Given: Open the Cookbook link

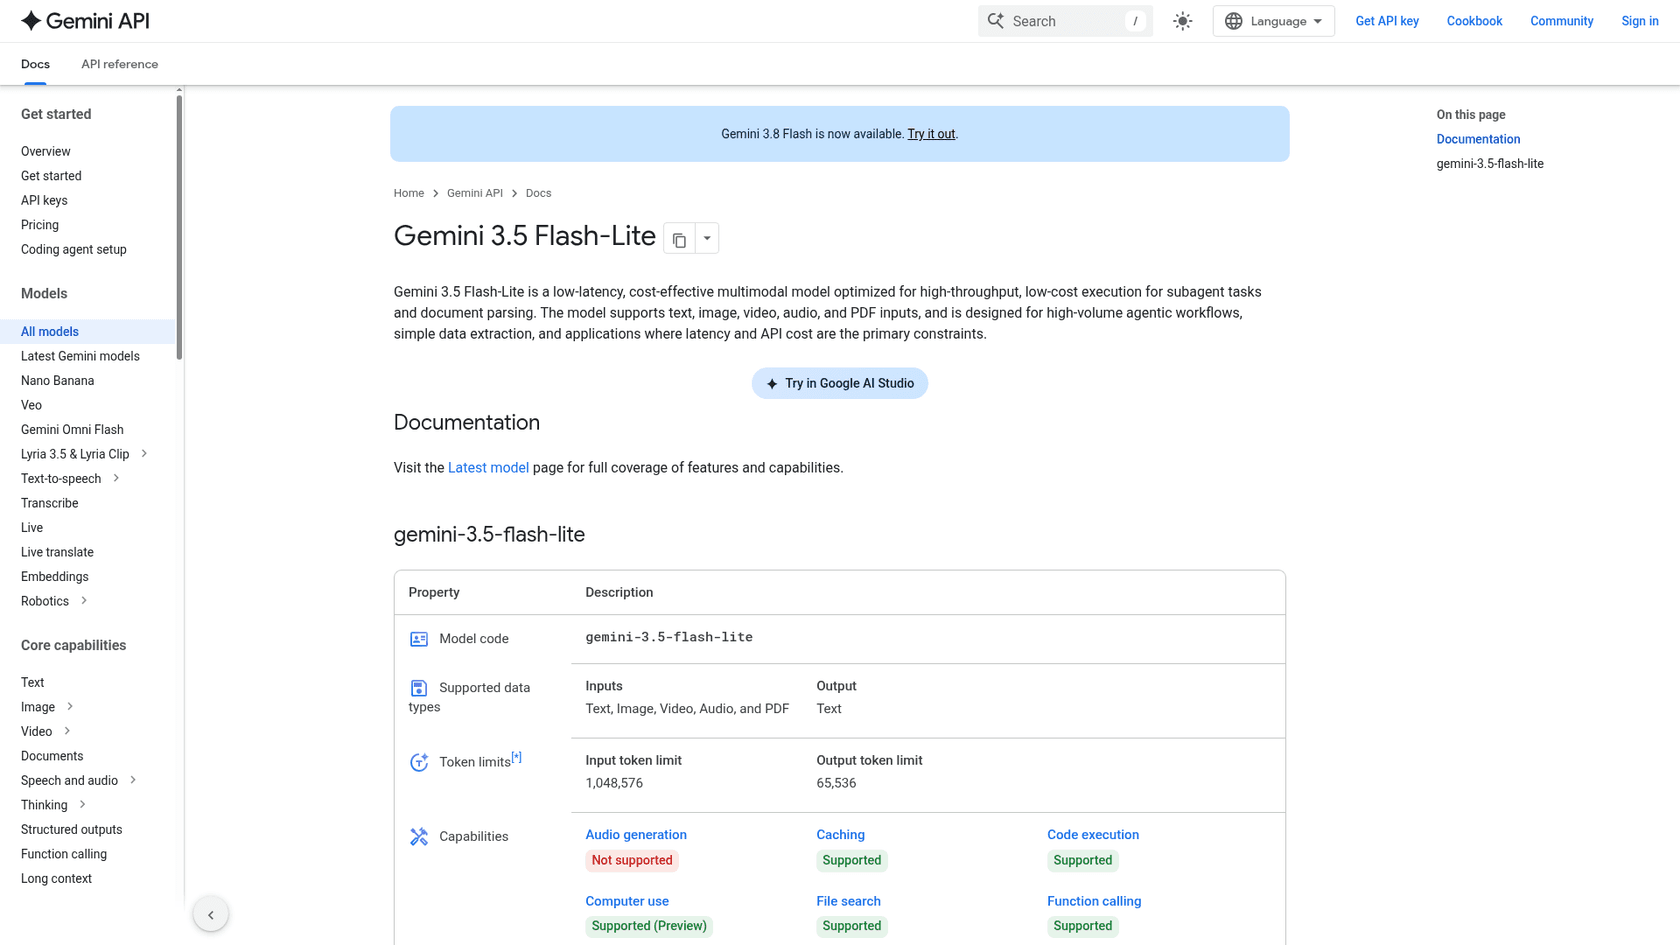Looking at the screenshot, I should (x=1474, y=21).
